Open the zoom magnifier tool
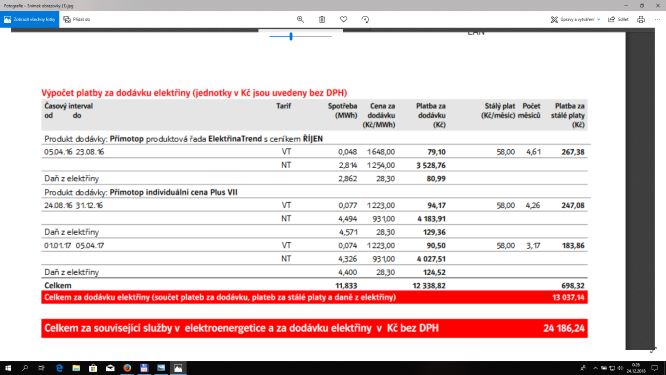This screenshot has width=666, height=375. point(300,20)
